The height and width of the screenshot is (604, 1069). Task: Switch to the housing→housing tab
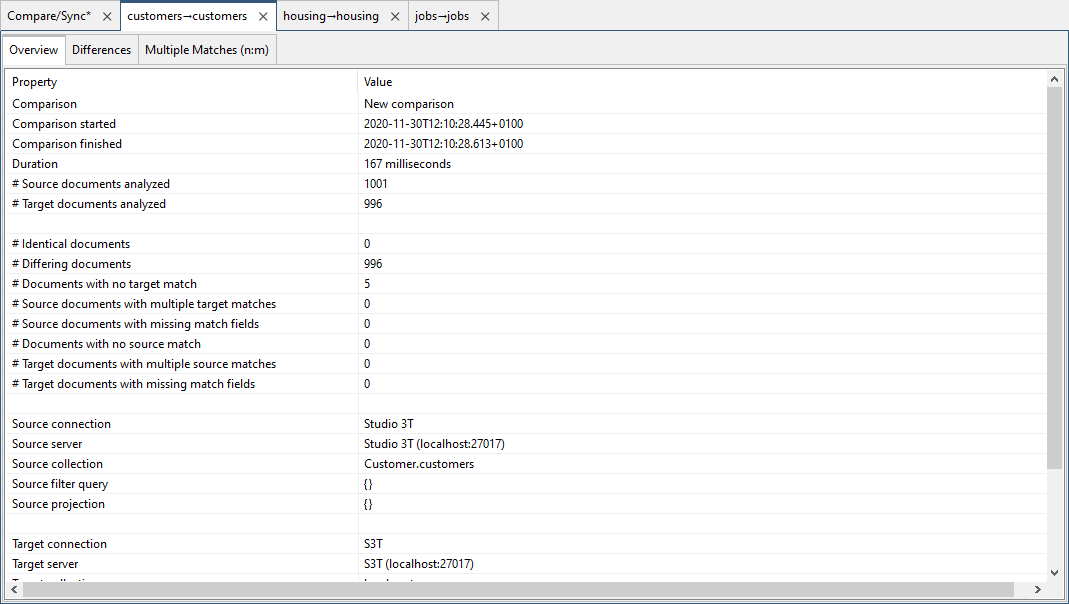click(330, 15)
